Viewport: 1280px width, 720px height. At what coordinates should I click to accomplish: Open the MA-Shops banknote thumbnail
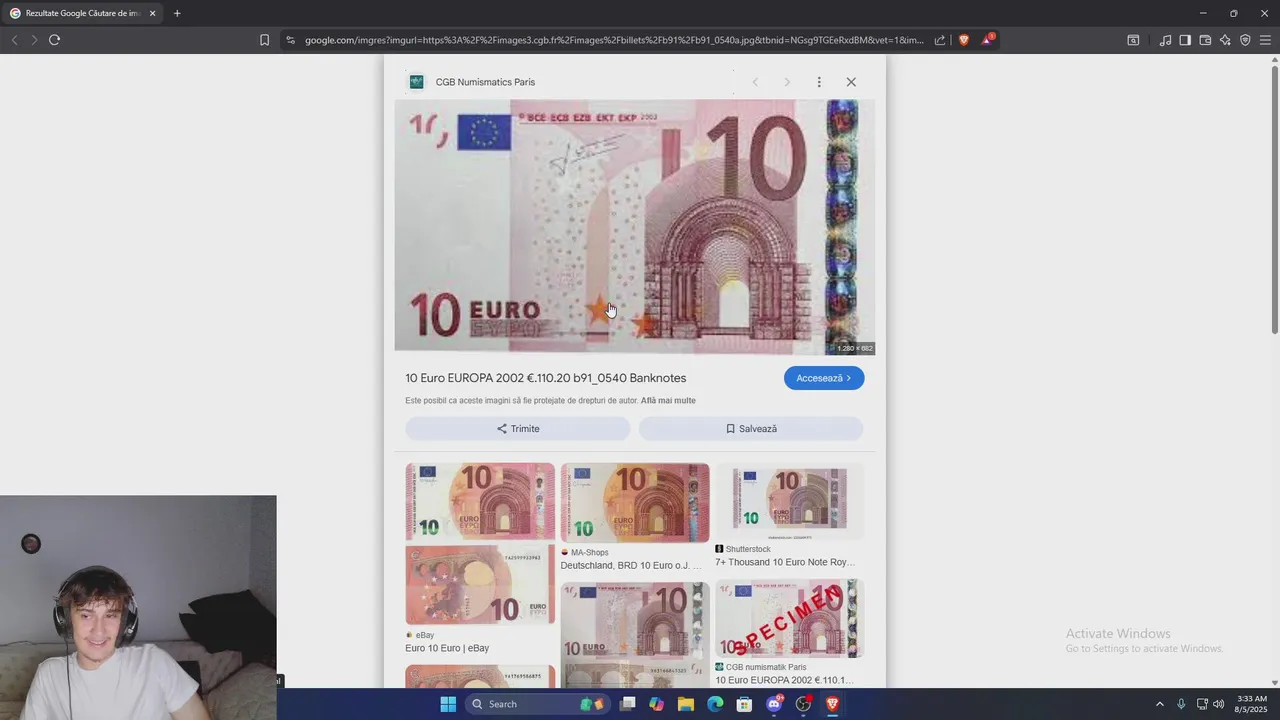(x=635, y=503)
